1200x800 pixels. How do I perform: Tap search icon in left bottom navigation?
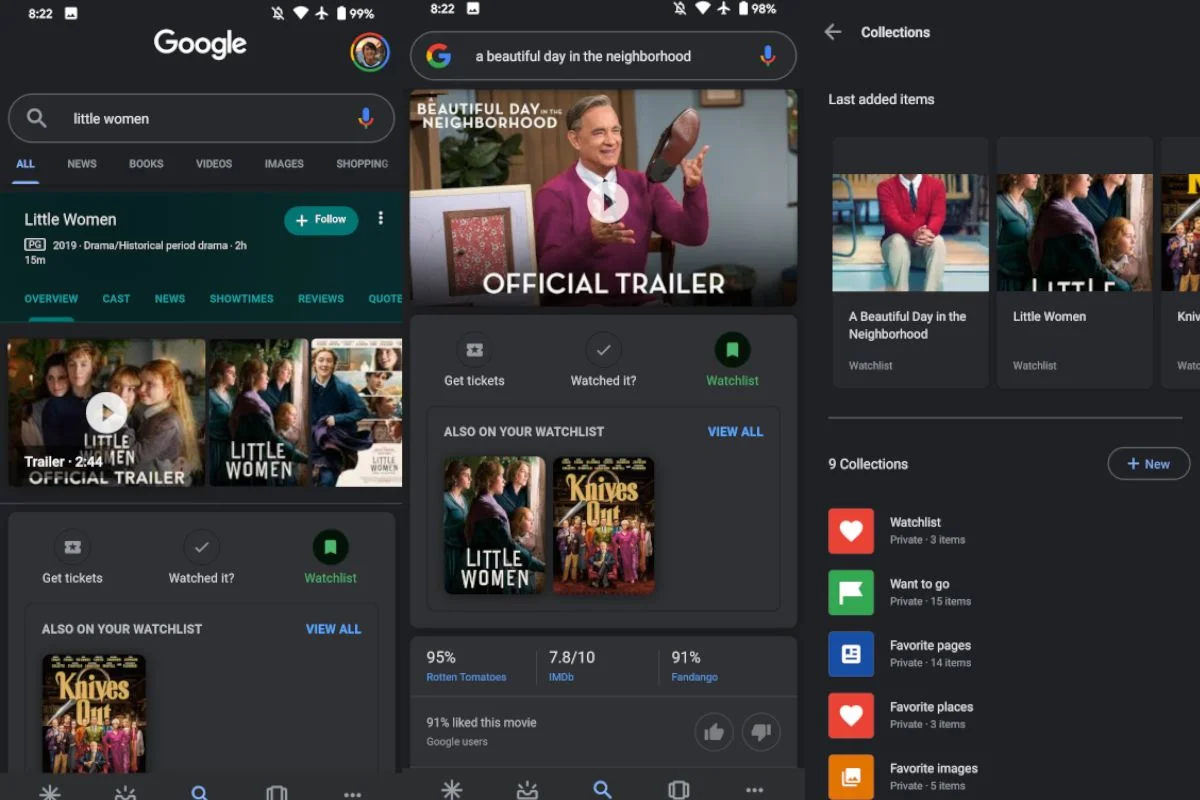point(199,793)
